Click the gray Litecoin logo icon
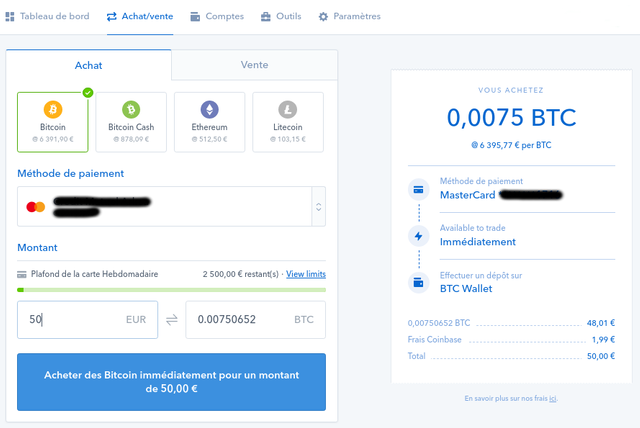The width and height of the screenshot is (640, 428). (288, 109)
